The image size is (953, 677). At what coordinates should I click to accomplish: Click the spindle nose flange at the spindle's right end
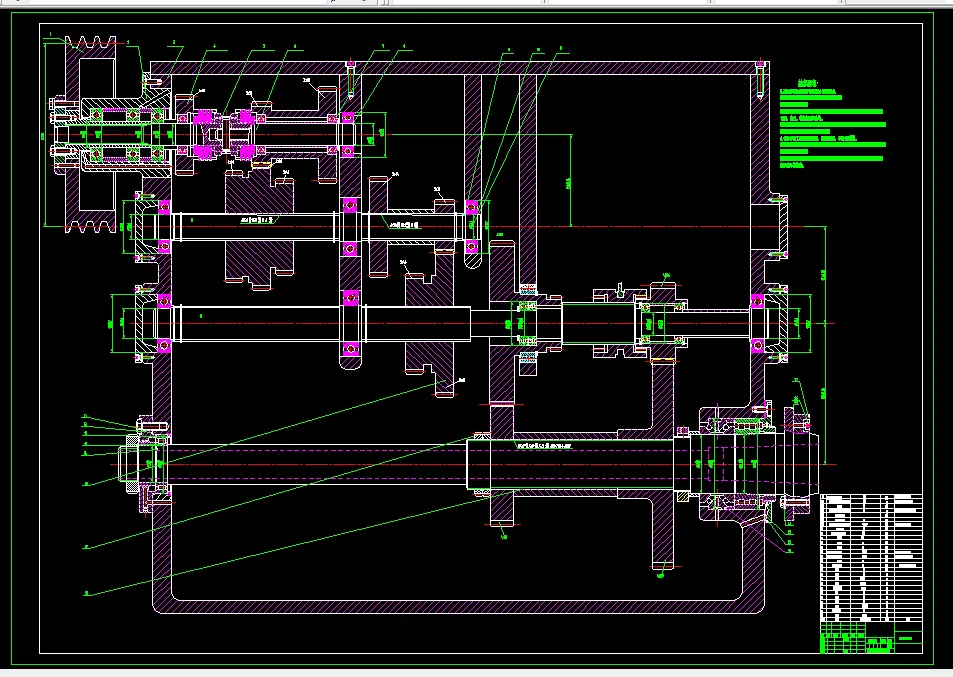coord(797,463)
